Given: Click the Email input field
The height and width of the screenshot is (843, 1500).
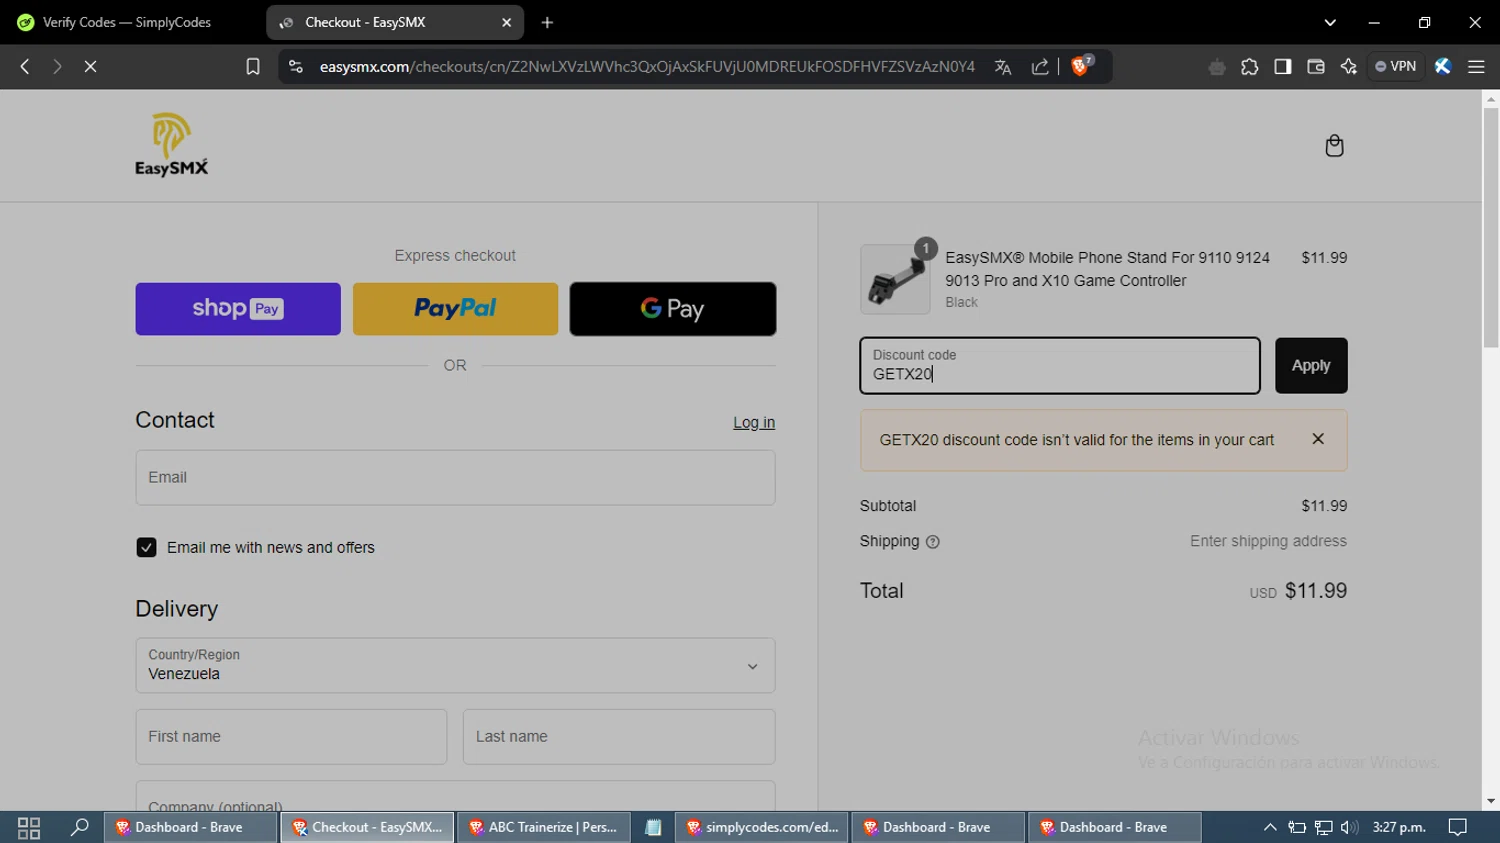Looking at the screenshot, I should click(x=455, y=478).
